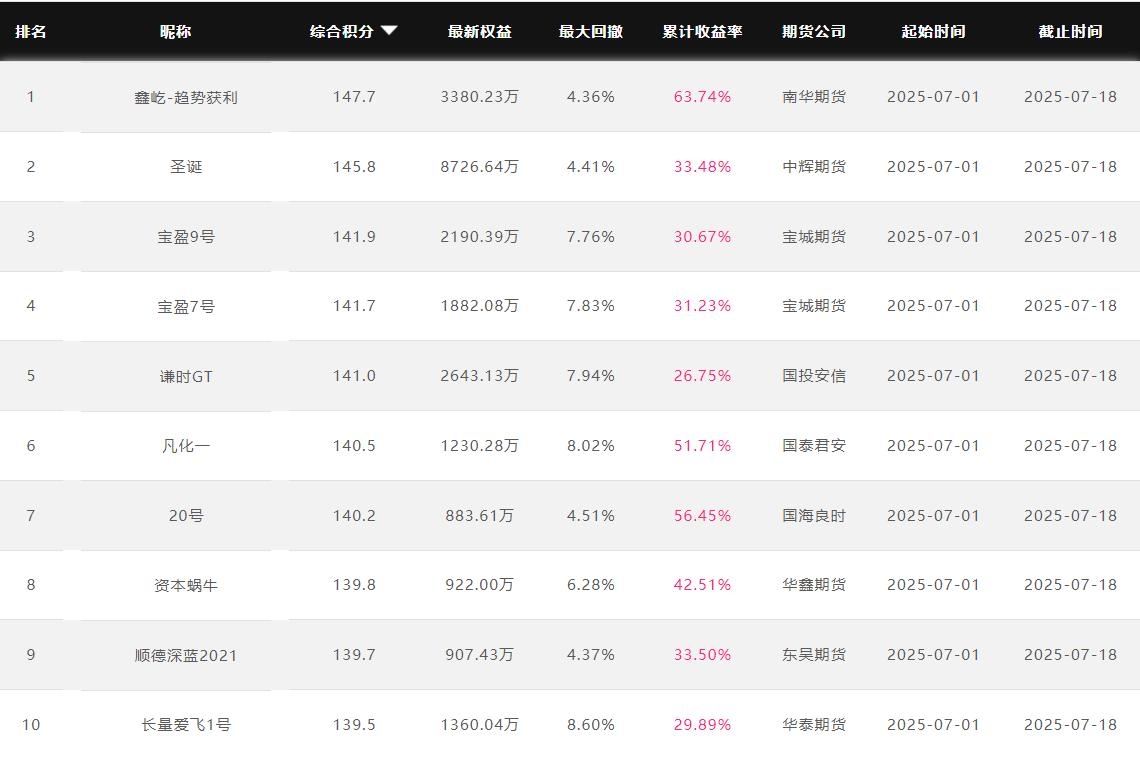Select the 33.50% cumulative return value
The width and height of the screenshot is (1140, 759).
pyautogui.click(x=702, y=654)
